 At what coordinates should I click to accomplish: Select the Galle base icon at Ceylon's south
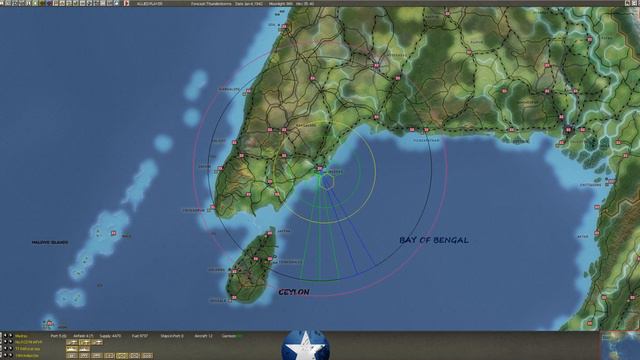(x=234, y=298)
